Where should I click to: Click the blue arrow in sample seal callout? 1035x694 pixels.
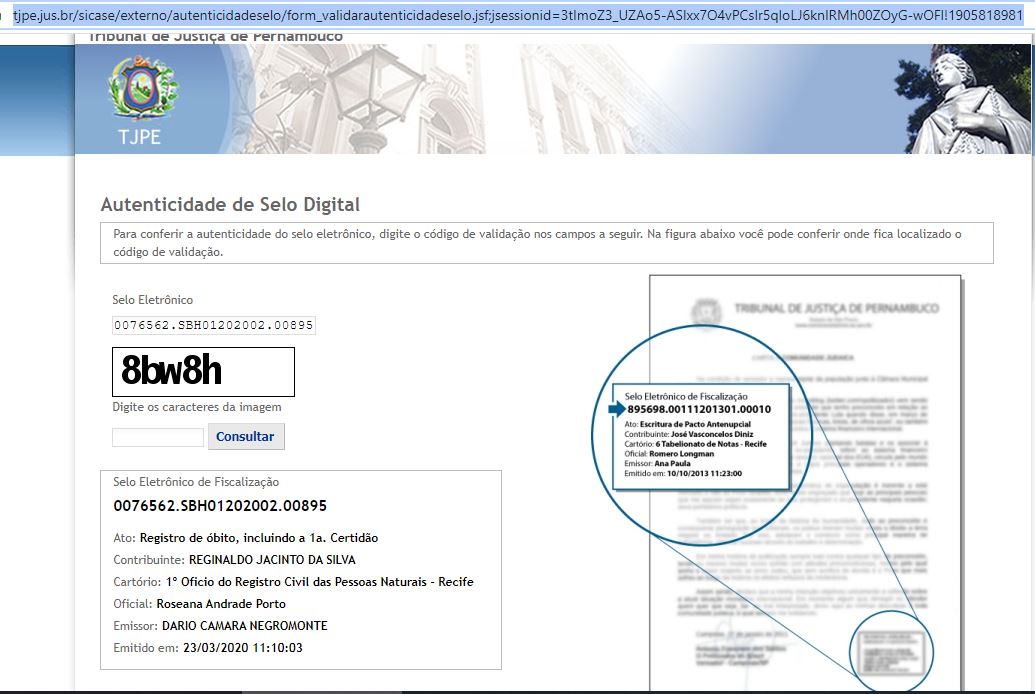click(x=617, y=409)
